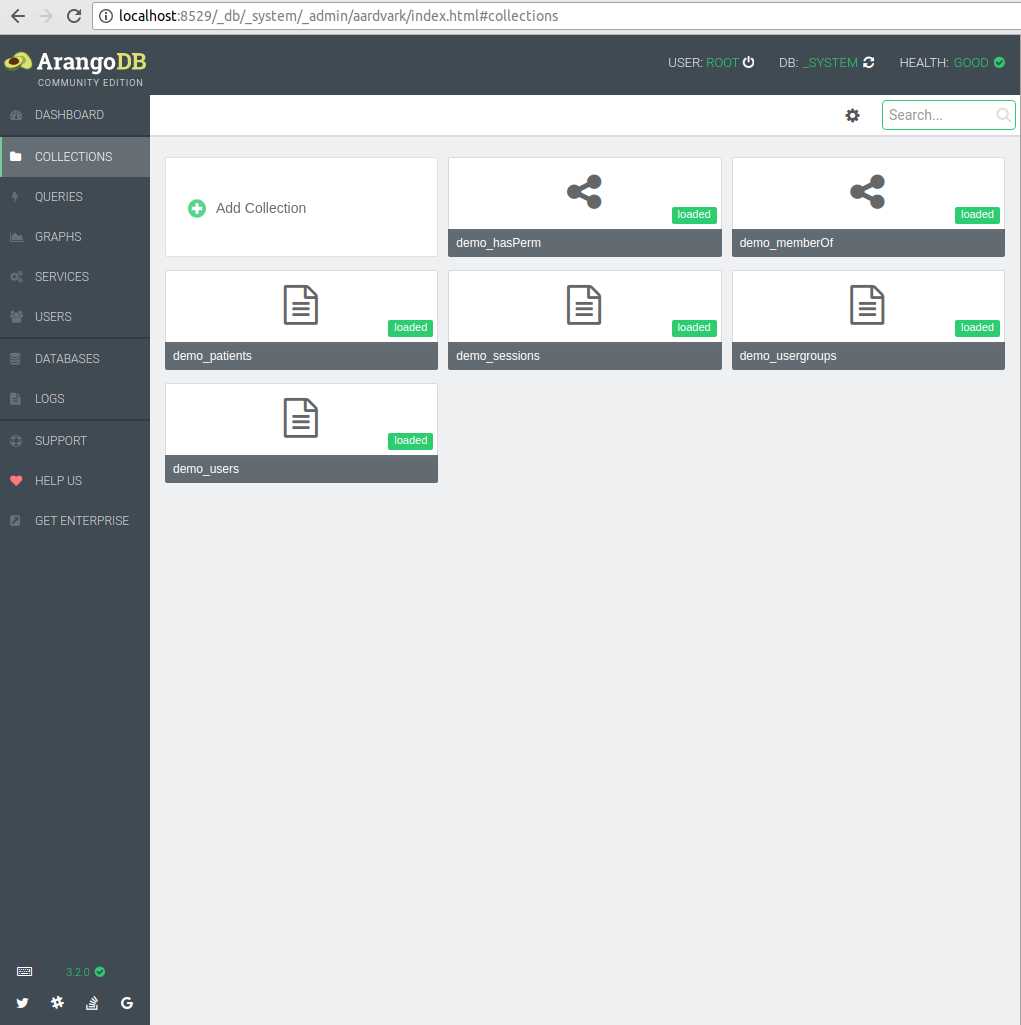Image resolution: width=1021 pixels, height=1025 pixels.
Task: Open the demo_sessions collection name bar
Action: (584, 356)
